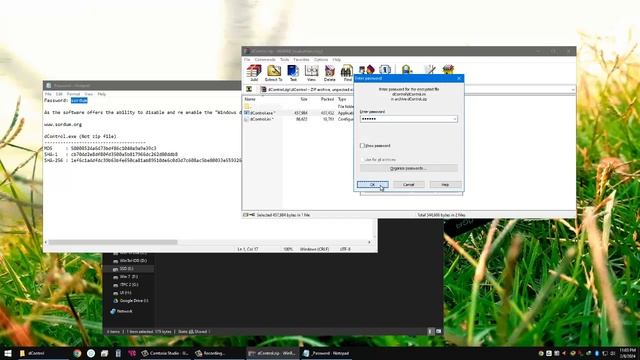Click the Notepad horizontal scrollbar thumb

(x=113, y=242)
